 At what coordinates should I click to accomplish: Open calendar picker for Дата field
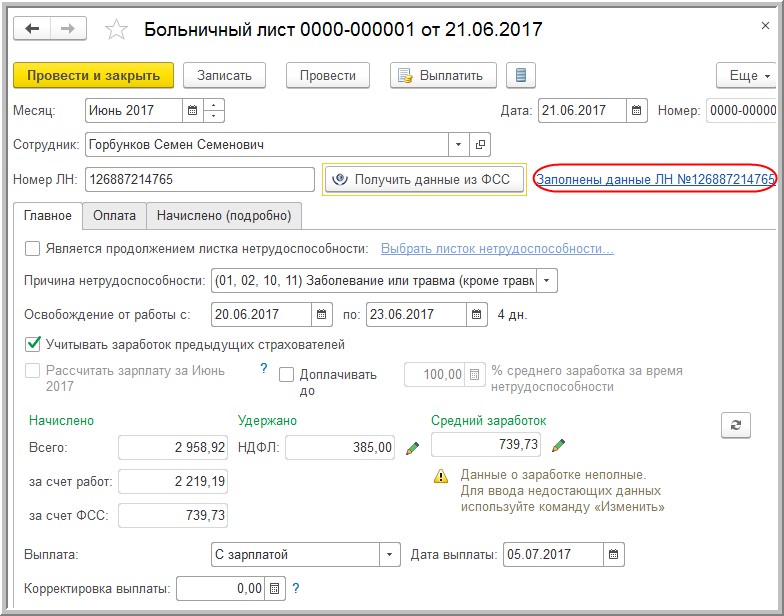click(x=636, y=110)
